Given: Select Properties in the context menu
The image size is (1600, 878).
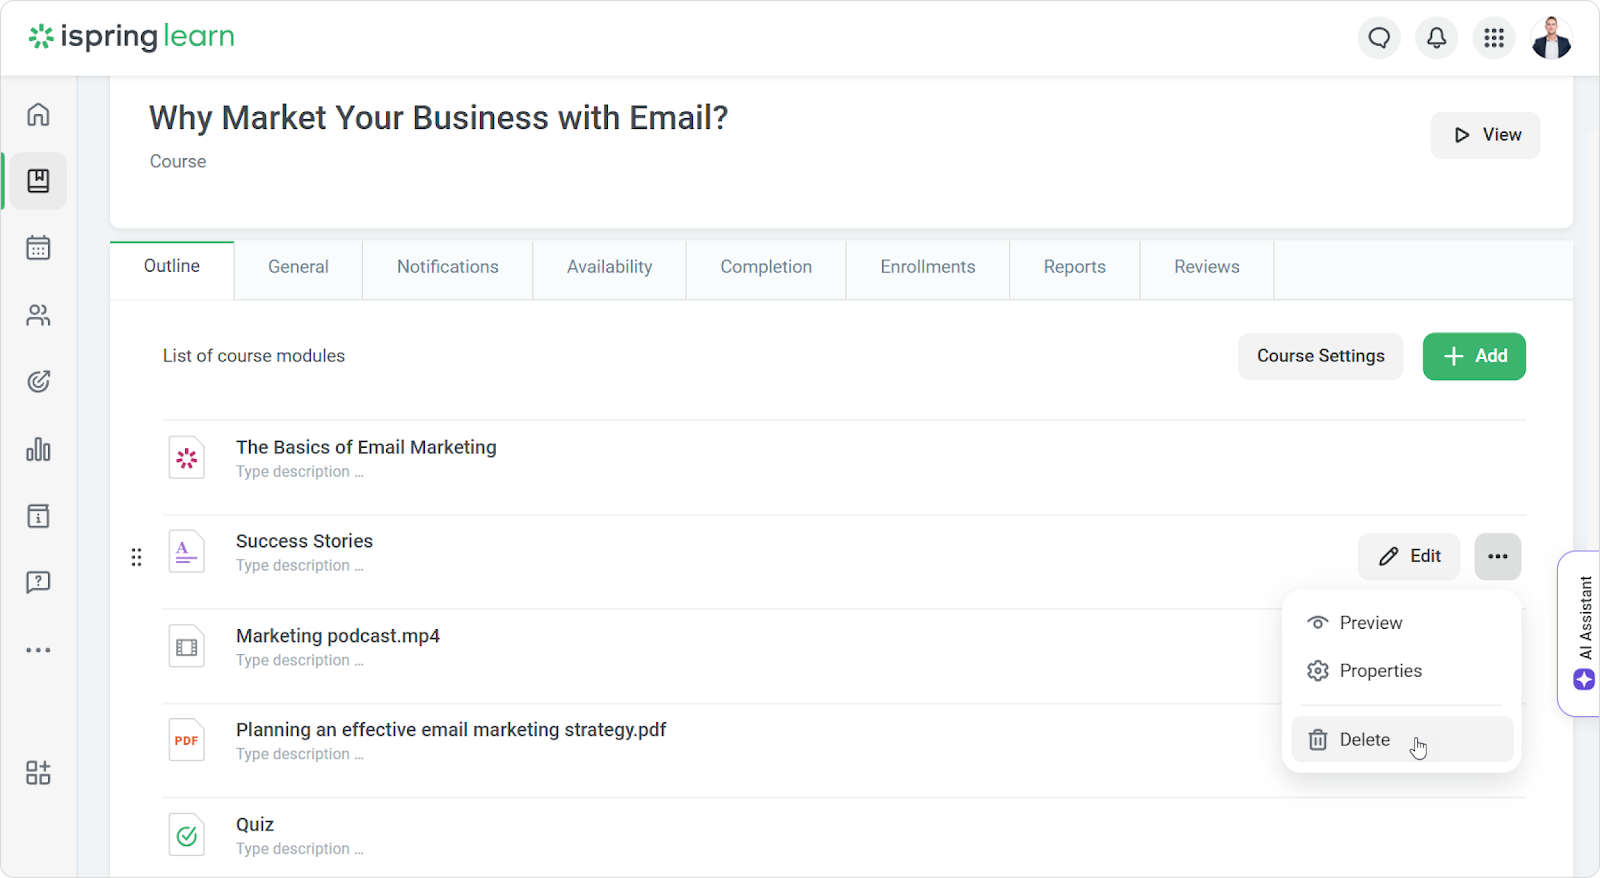Looking at the screenshot, I should point(1380,671).
